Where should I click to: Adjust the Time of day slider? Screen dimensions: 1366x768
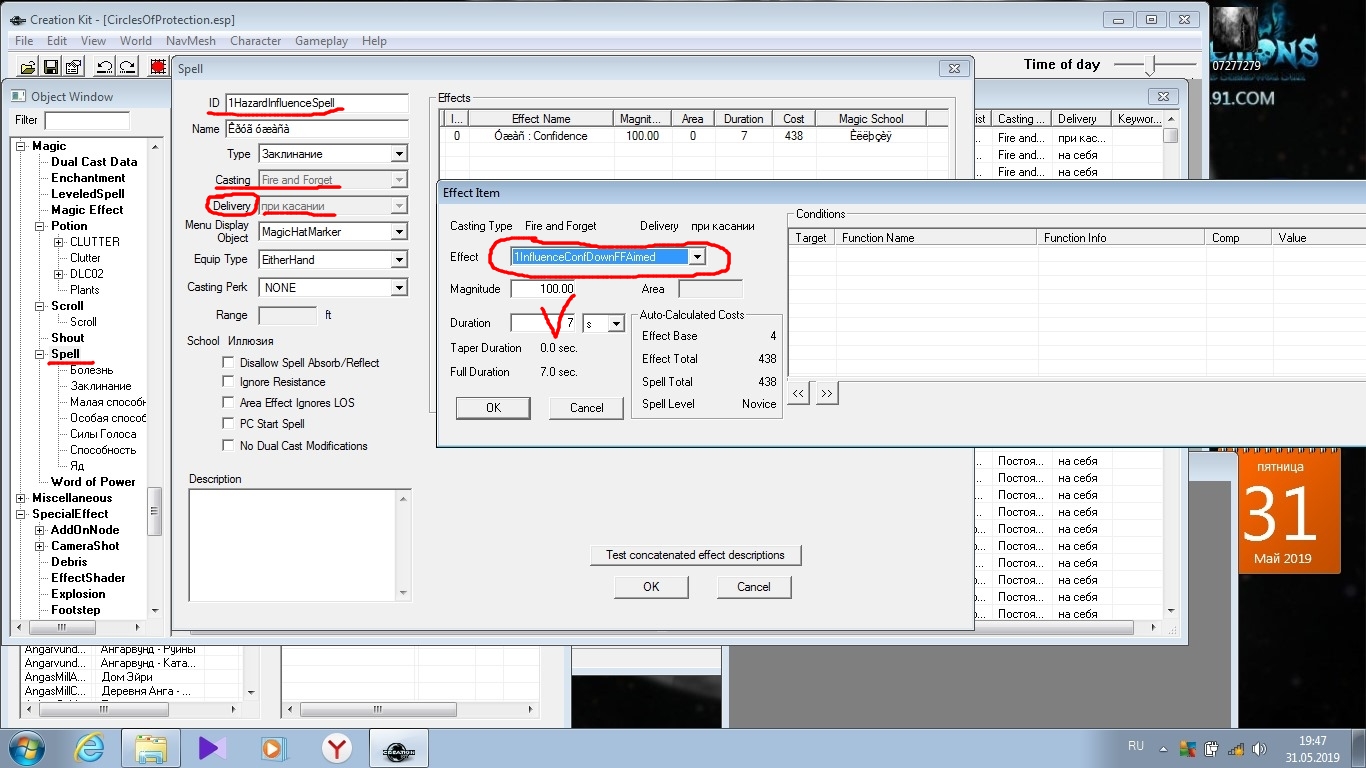point(1152,65)
